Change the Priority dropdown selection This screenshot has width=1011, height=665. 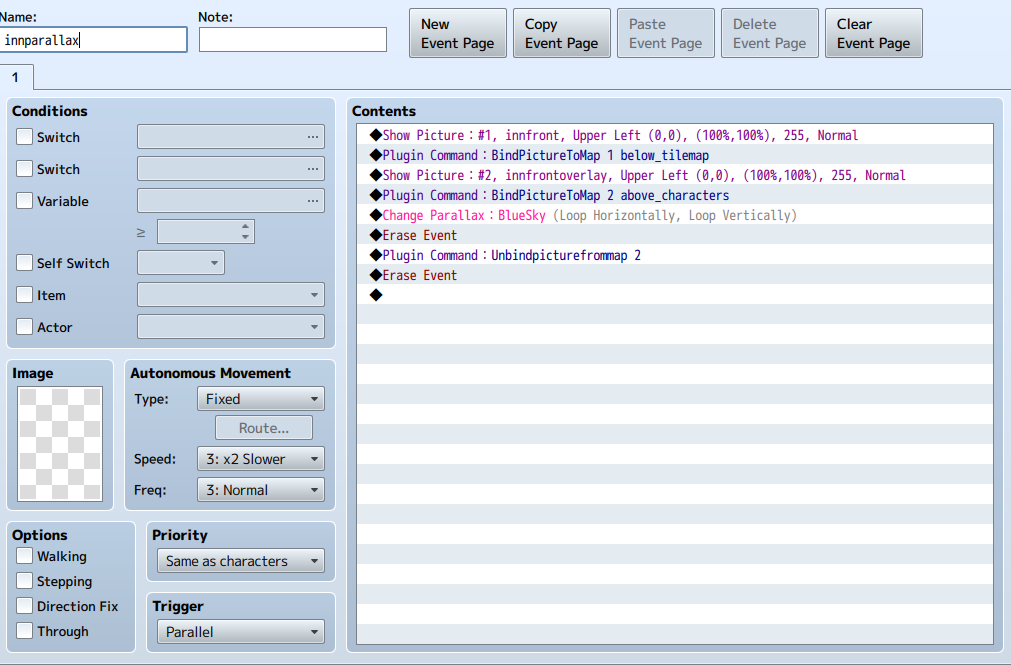click(240, 561)
